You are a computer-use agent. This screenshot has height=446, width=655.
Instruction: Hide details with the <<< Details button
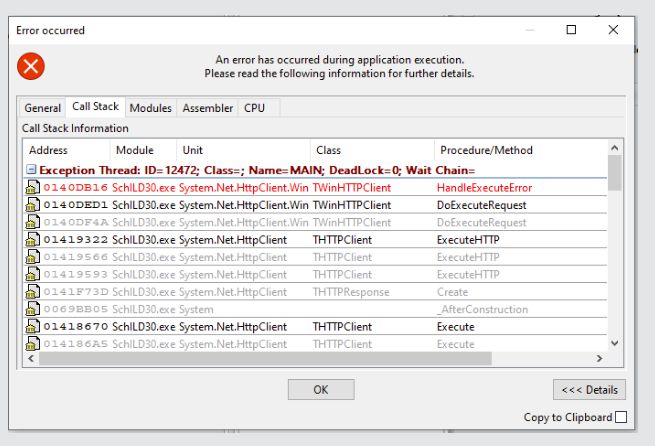(x=589, y=390)
